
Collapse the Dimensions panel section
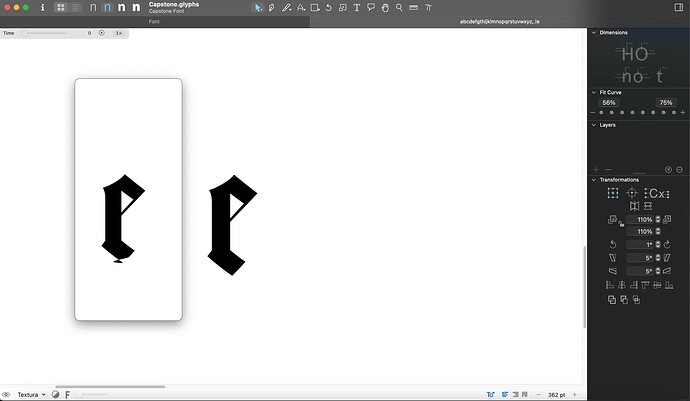click(x=593, y=33)
